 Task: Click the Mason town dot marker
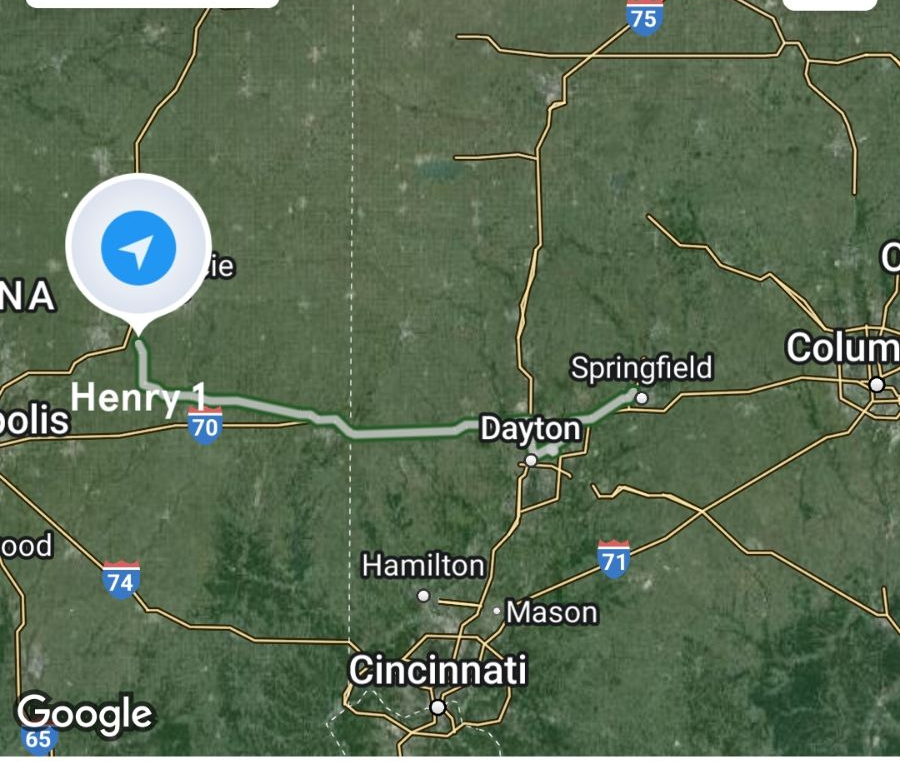click(497, 611)
